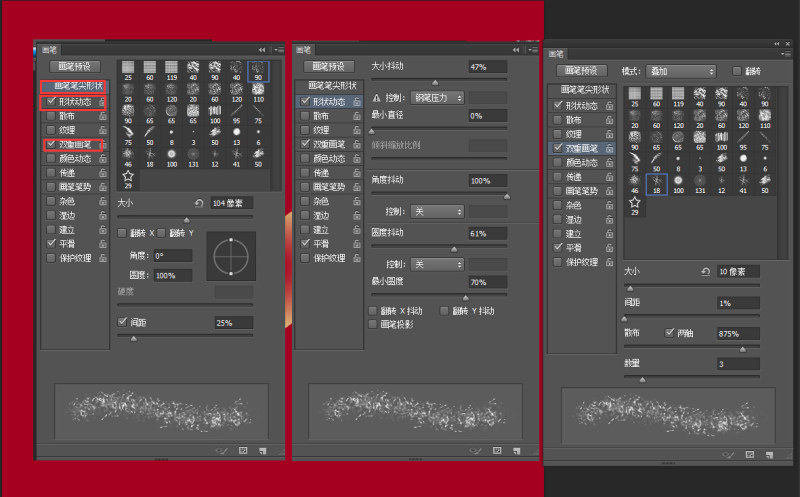Image resolution: width=800 pixels, height=497 pixels.
Task: Click the 大小抖动 slider handle
Action: (435, 83)
